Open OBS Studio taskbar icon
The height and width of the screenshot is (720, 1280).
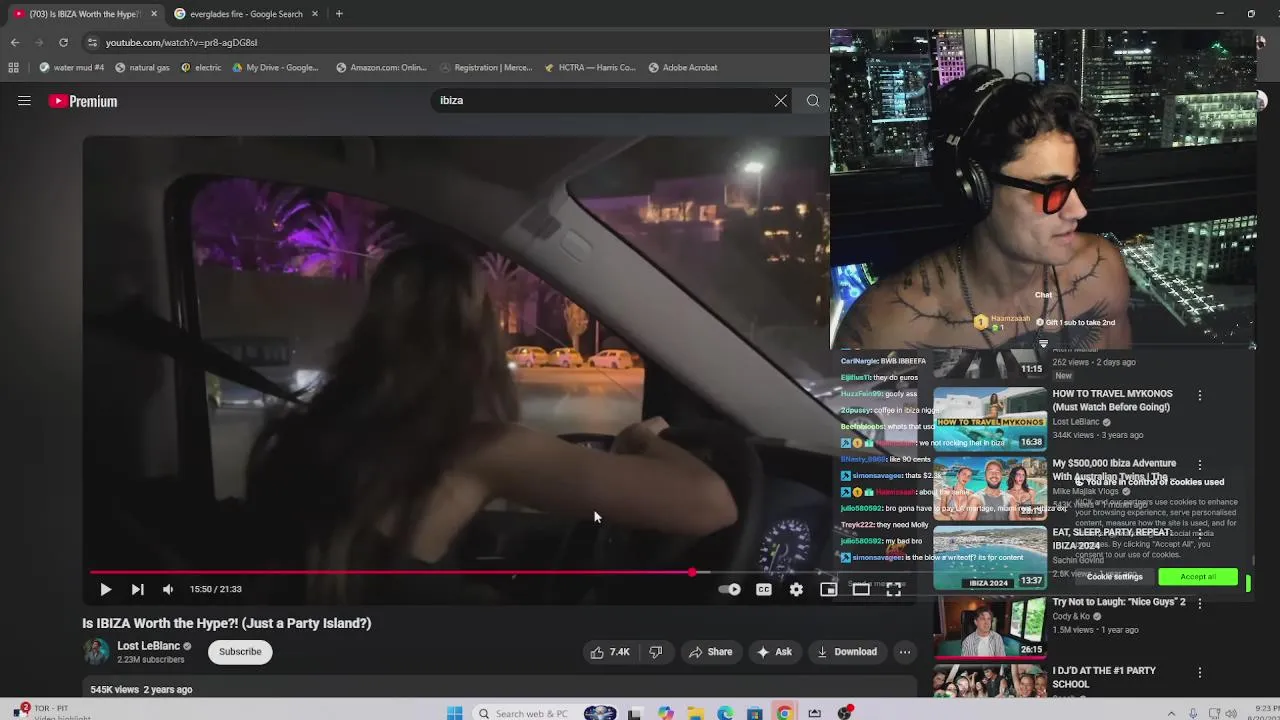(845, 713)
